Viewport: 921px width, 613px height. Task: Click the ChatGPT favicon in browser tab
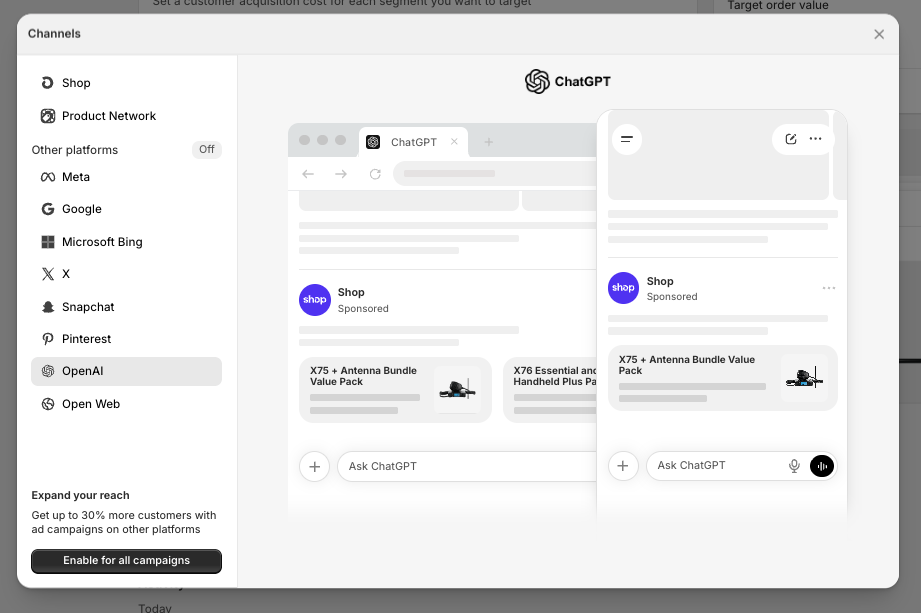tap(373, 142)
